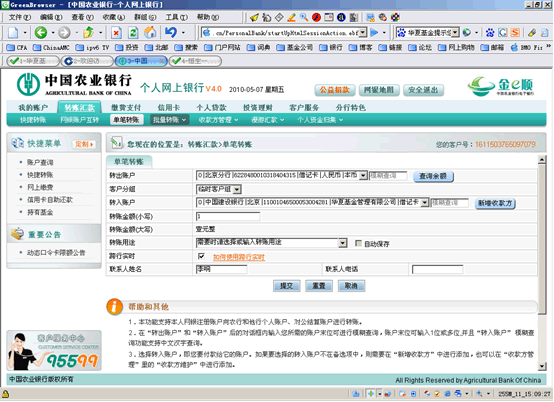Open the 银行 bookmarks folder
This screenshot has height=402, width=554.
331,47
